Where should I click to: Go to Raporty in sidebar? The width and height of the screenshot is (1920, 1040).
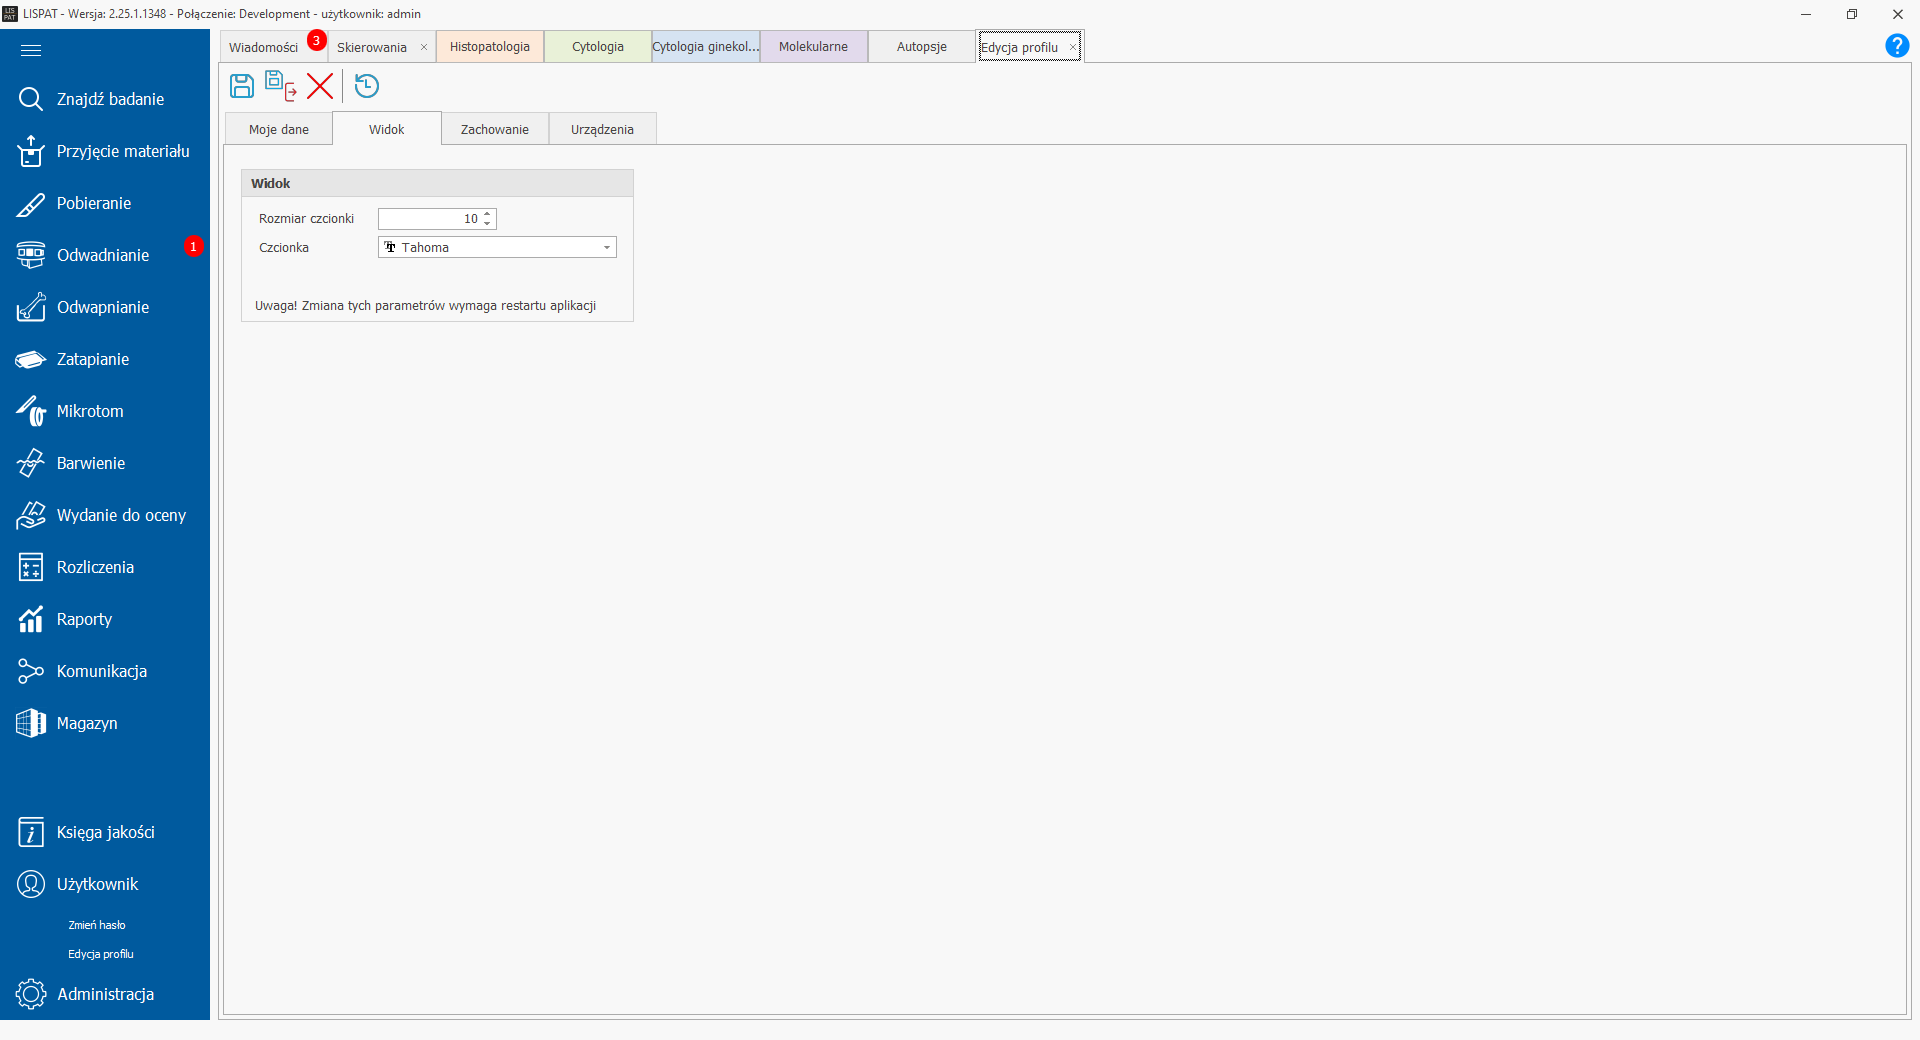click(84, 619)
